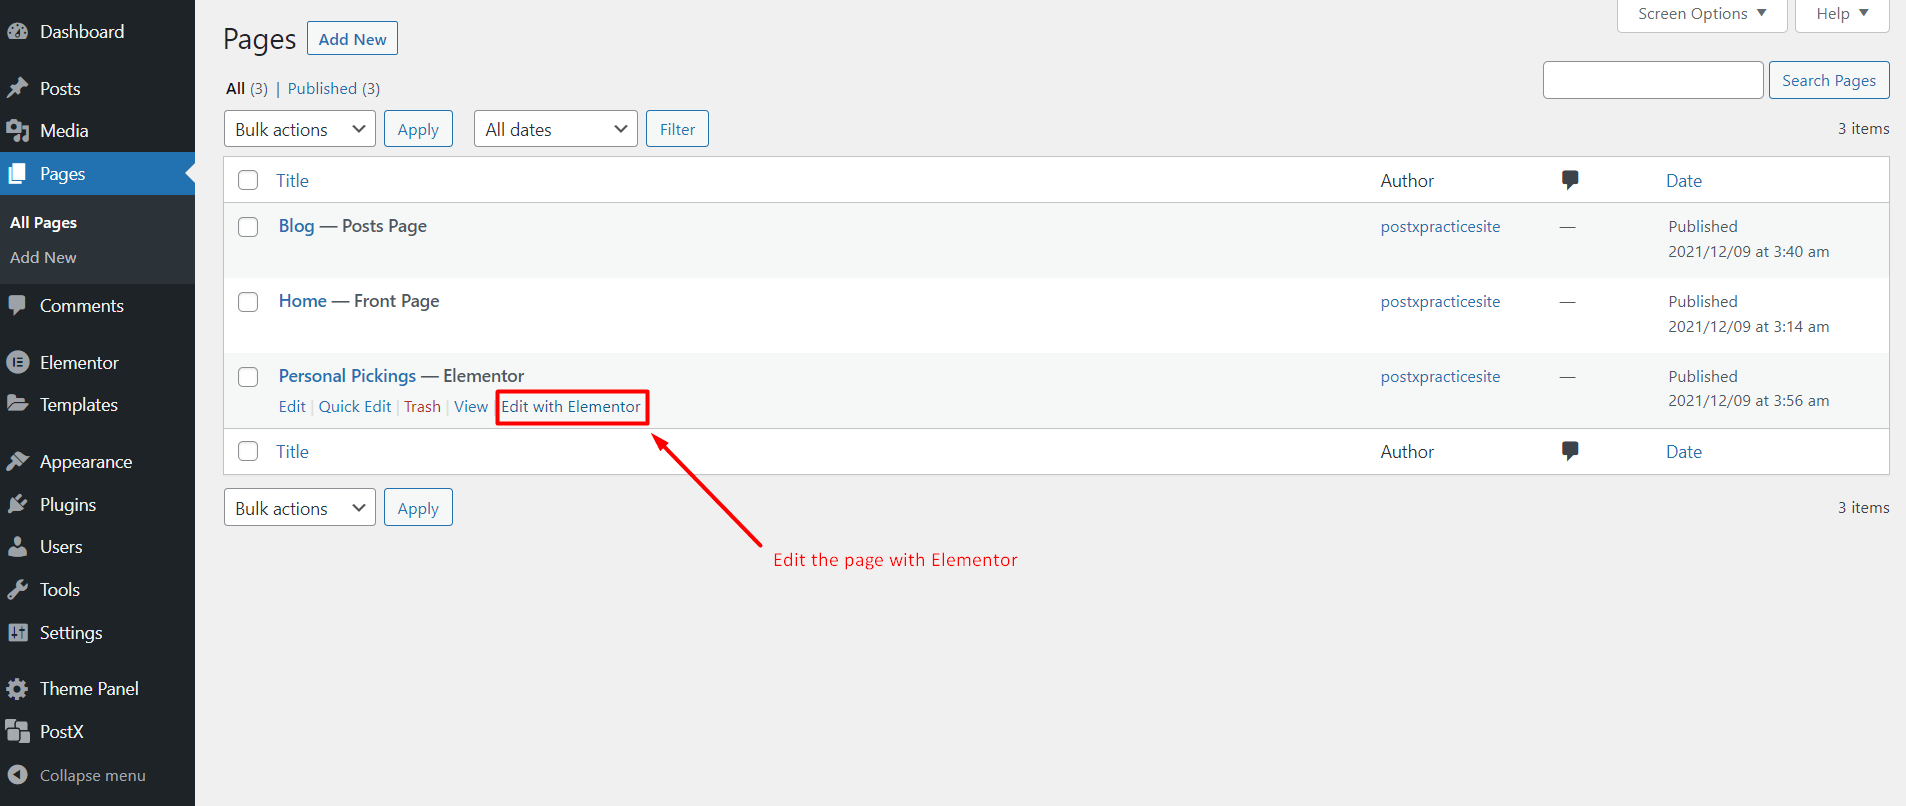The image size is (1906, 806).
Task: Open the Plugins menu label
Action: pyautogui.click(x=68, y=504)
